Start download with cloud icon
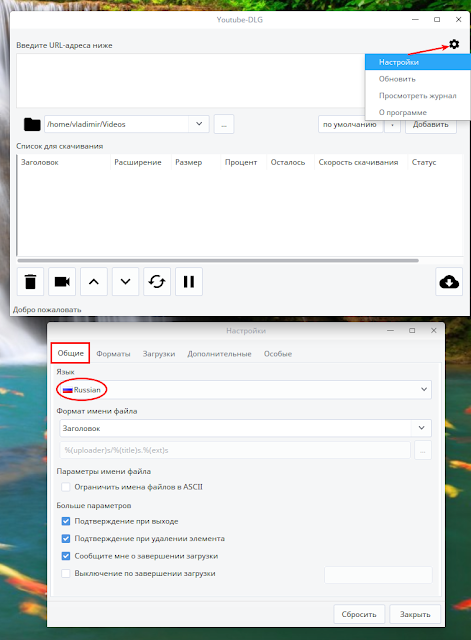Image resolution: width=471 pixels, height=640 pixels. coord(449,282)
